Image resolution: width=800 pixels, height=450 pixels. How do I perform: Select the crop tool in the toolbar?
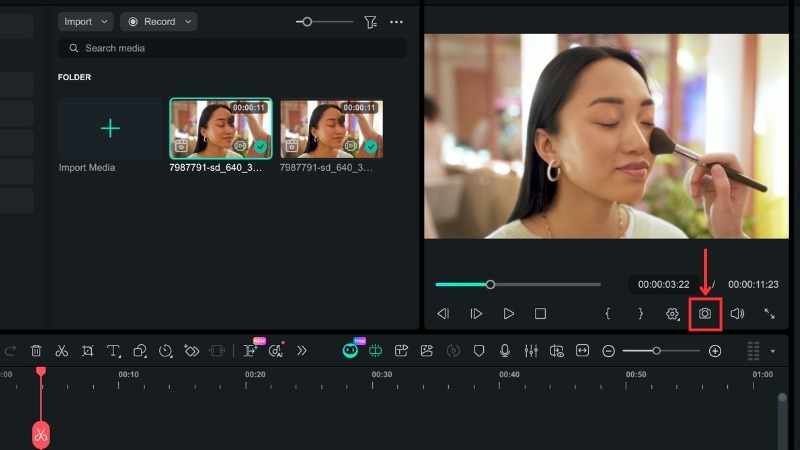click(88, 351)
